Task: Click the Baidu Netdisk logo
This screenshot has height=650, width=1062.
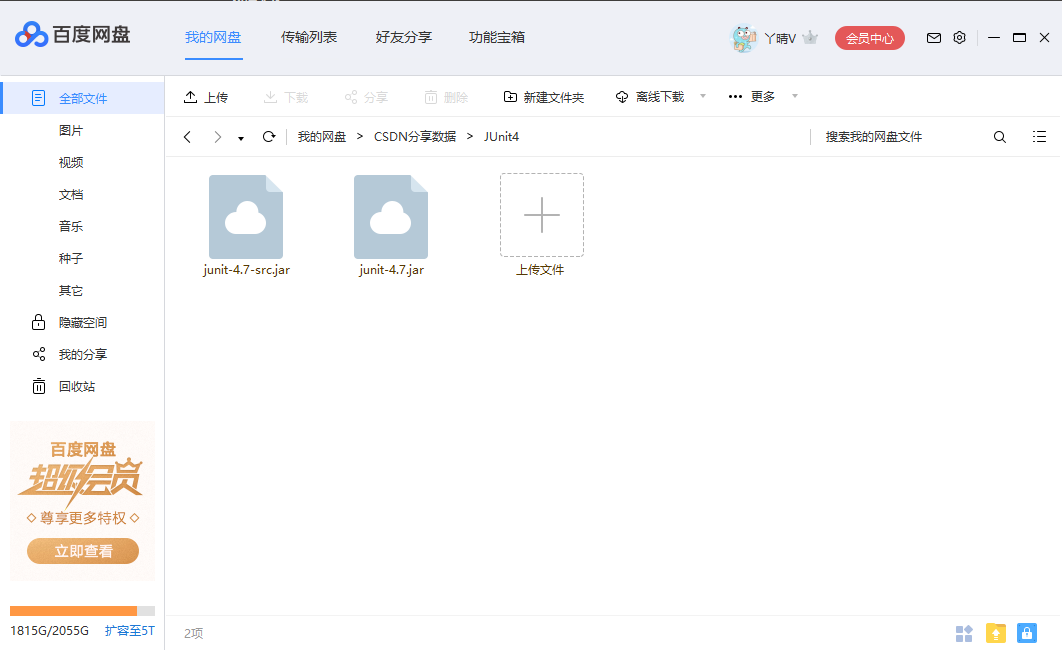Action: point(72,35)
